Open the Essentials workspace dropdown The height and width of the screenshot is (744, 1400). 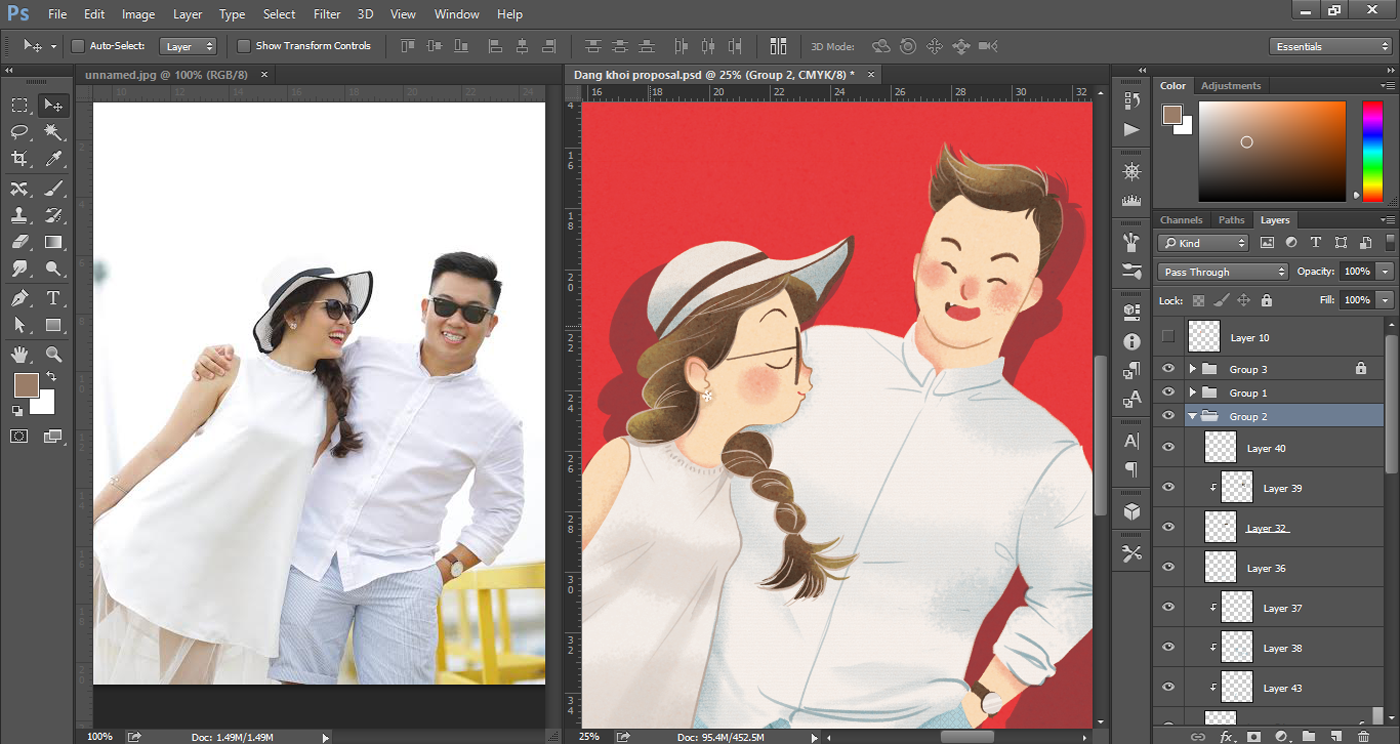coord(1330,47)
